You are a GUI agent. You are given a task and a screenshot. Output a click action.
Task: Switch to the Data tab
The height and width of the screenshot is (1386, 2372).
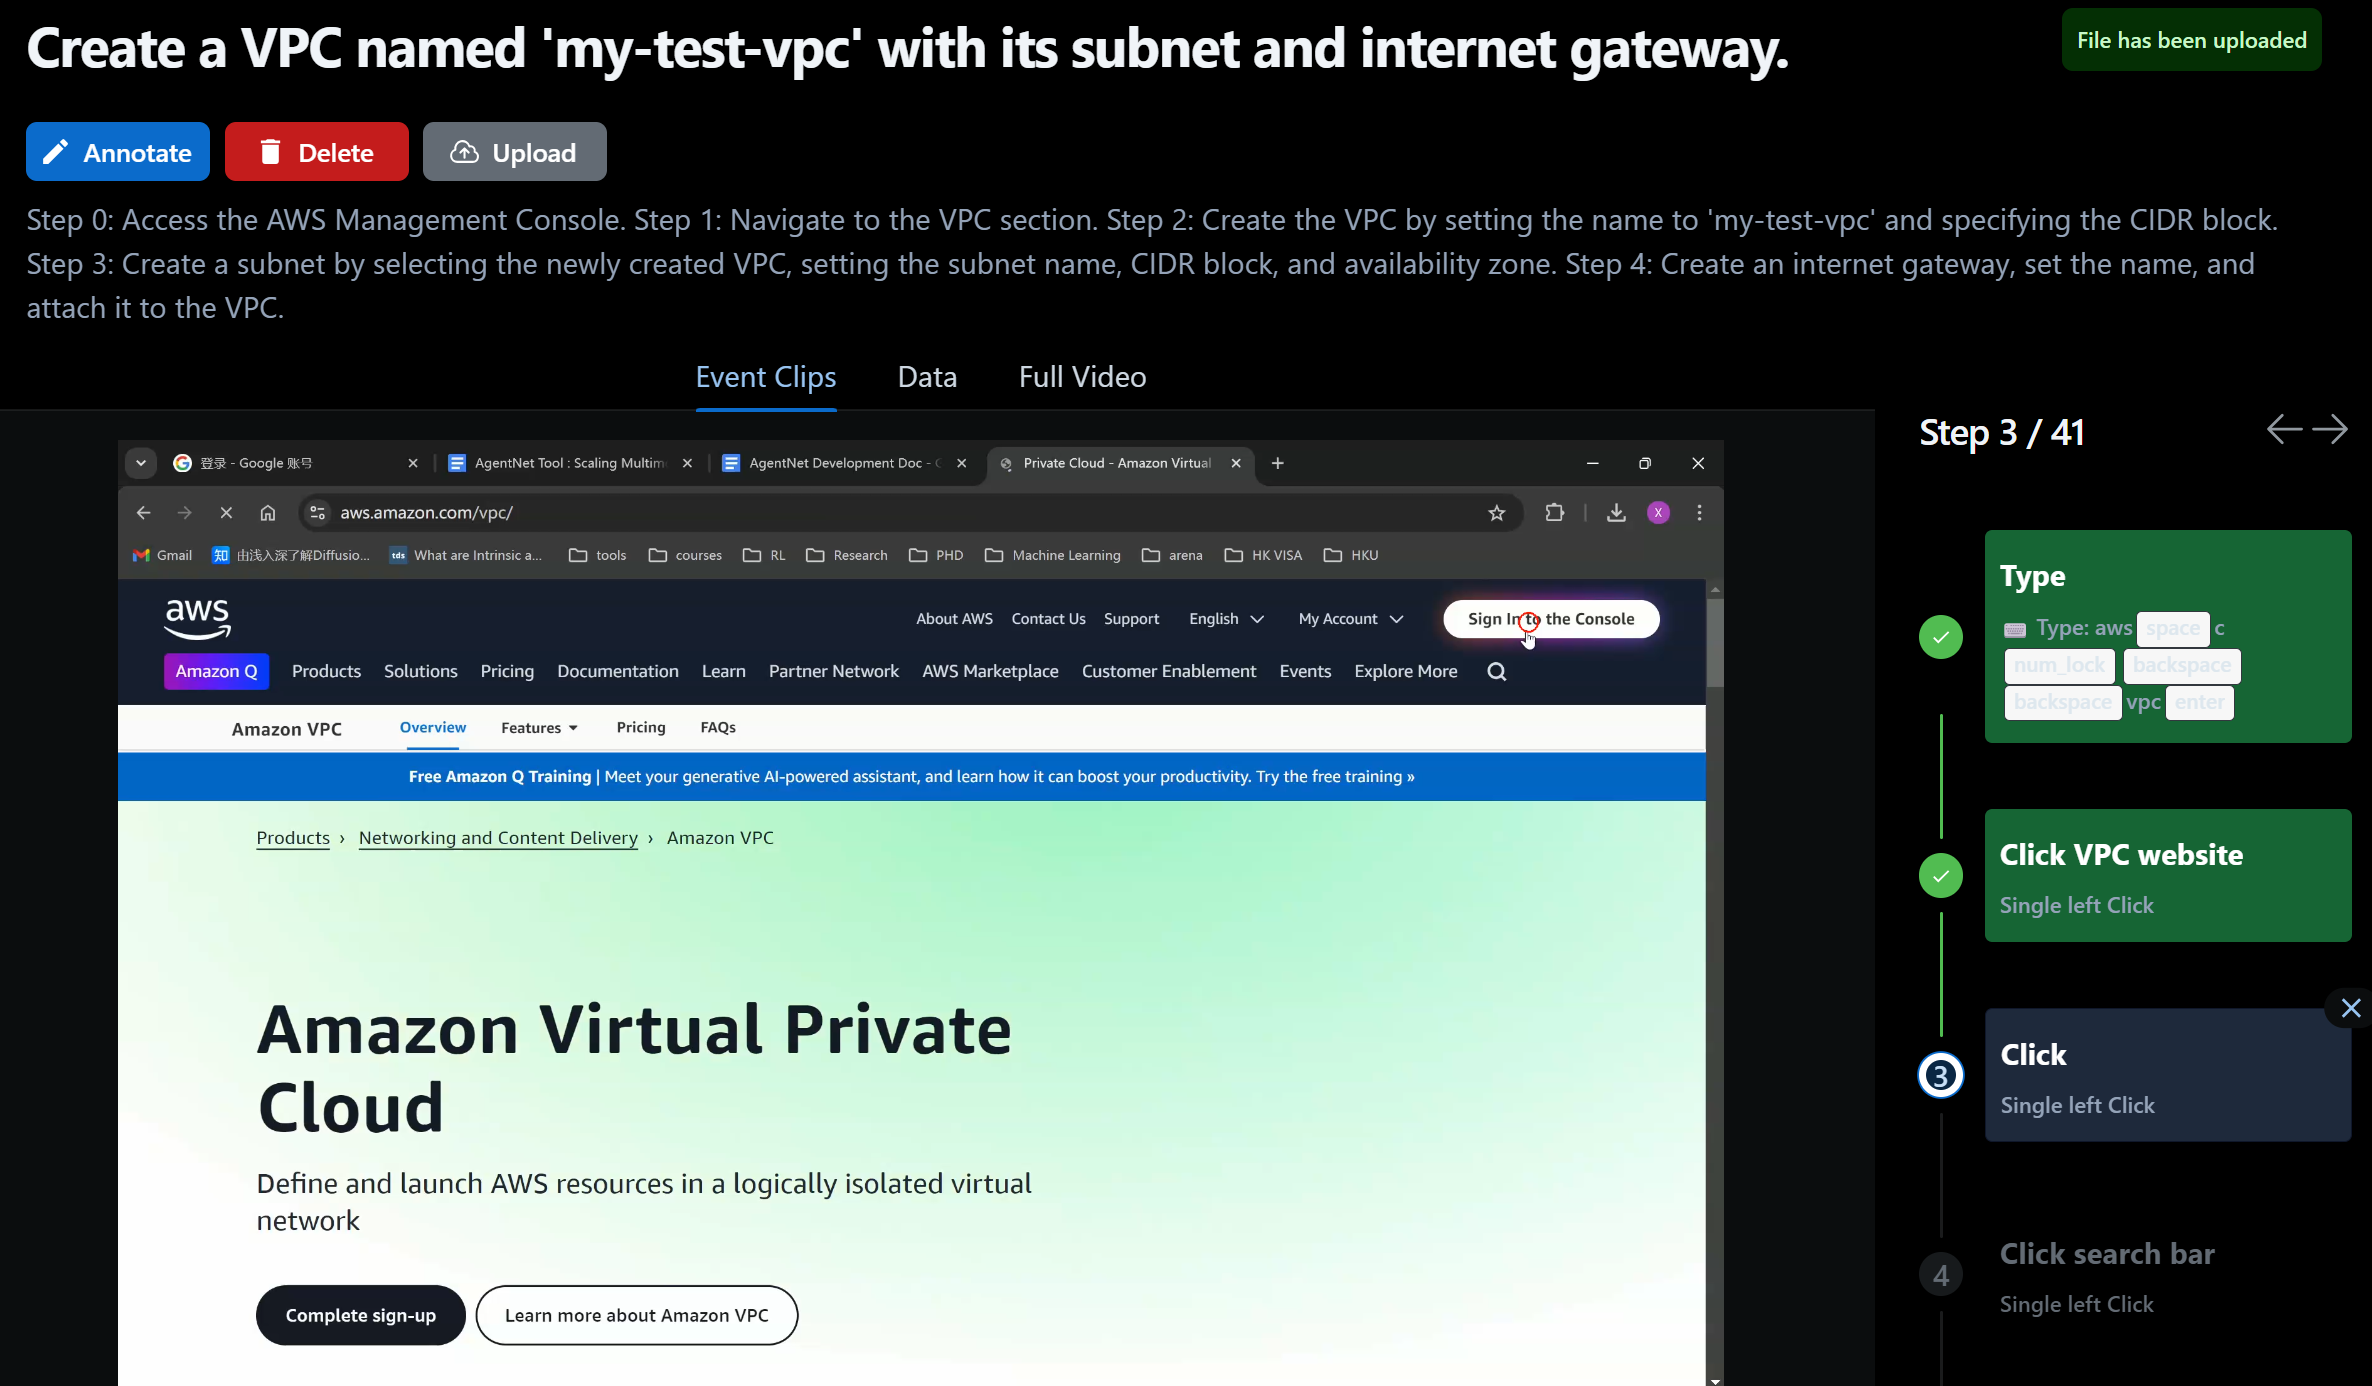pyautogui.click(x=927, y=377)
